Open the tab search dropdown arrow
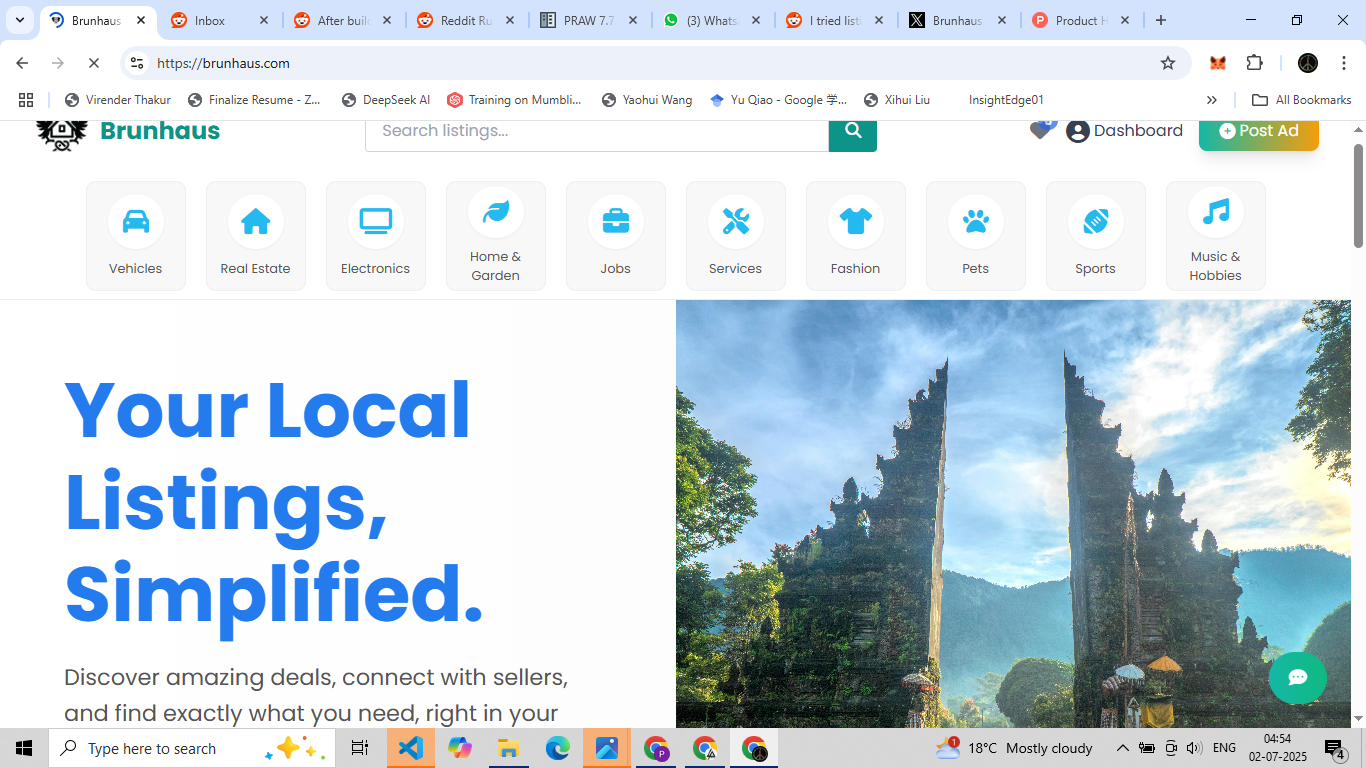Image resolution: width=1366 pixels, height=768 pixels. coord(20,20)
